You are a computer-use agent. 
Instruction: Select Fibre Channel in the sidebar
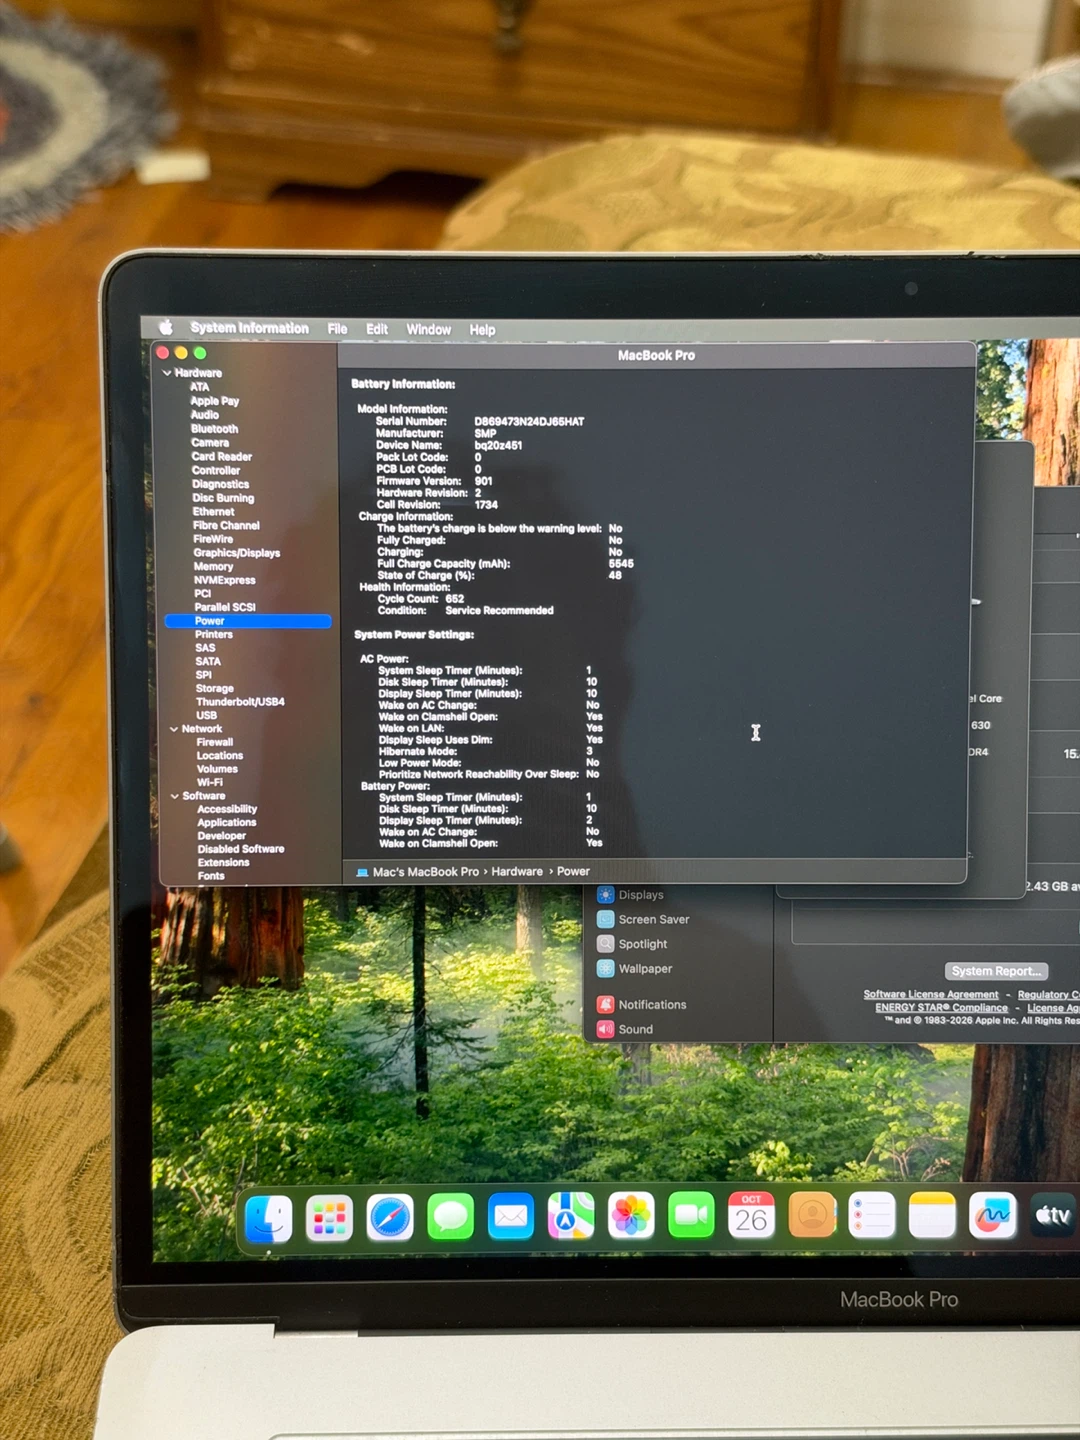tap(226, 526)
